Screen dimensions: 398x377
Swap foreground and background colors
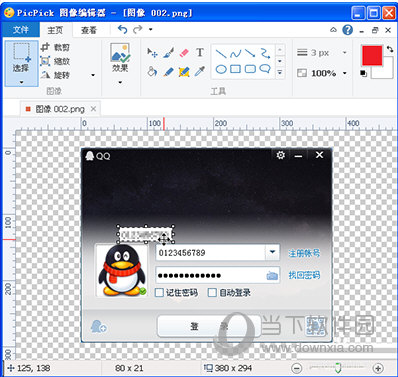[x=390, y=49]
